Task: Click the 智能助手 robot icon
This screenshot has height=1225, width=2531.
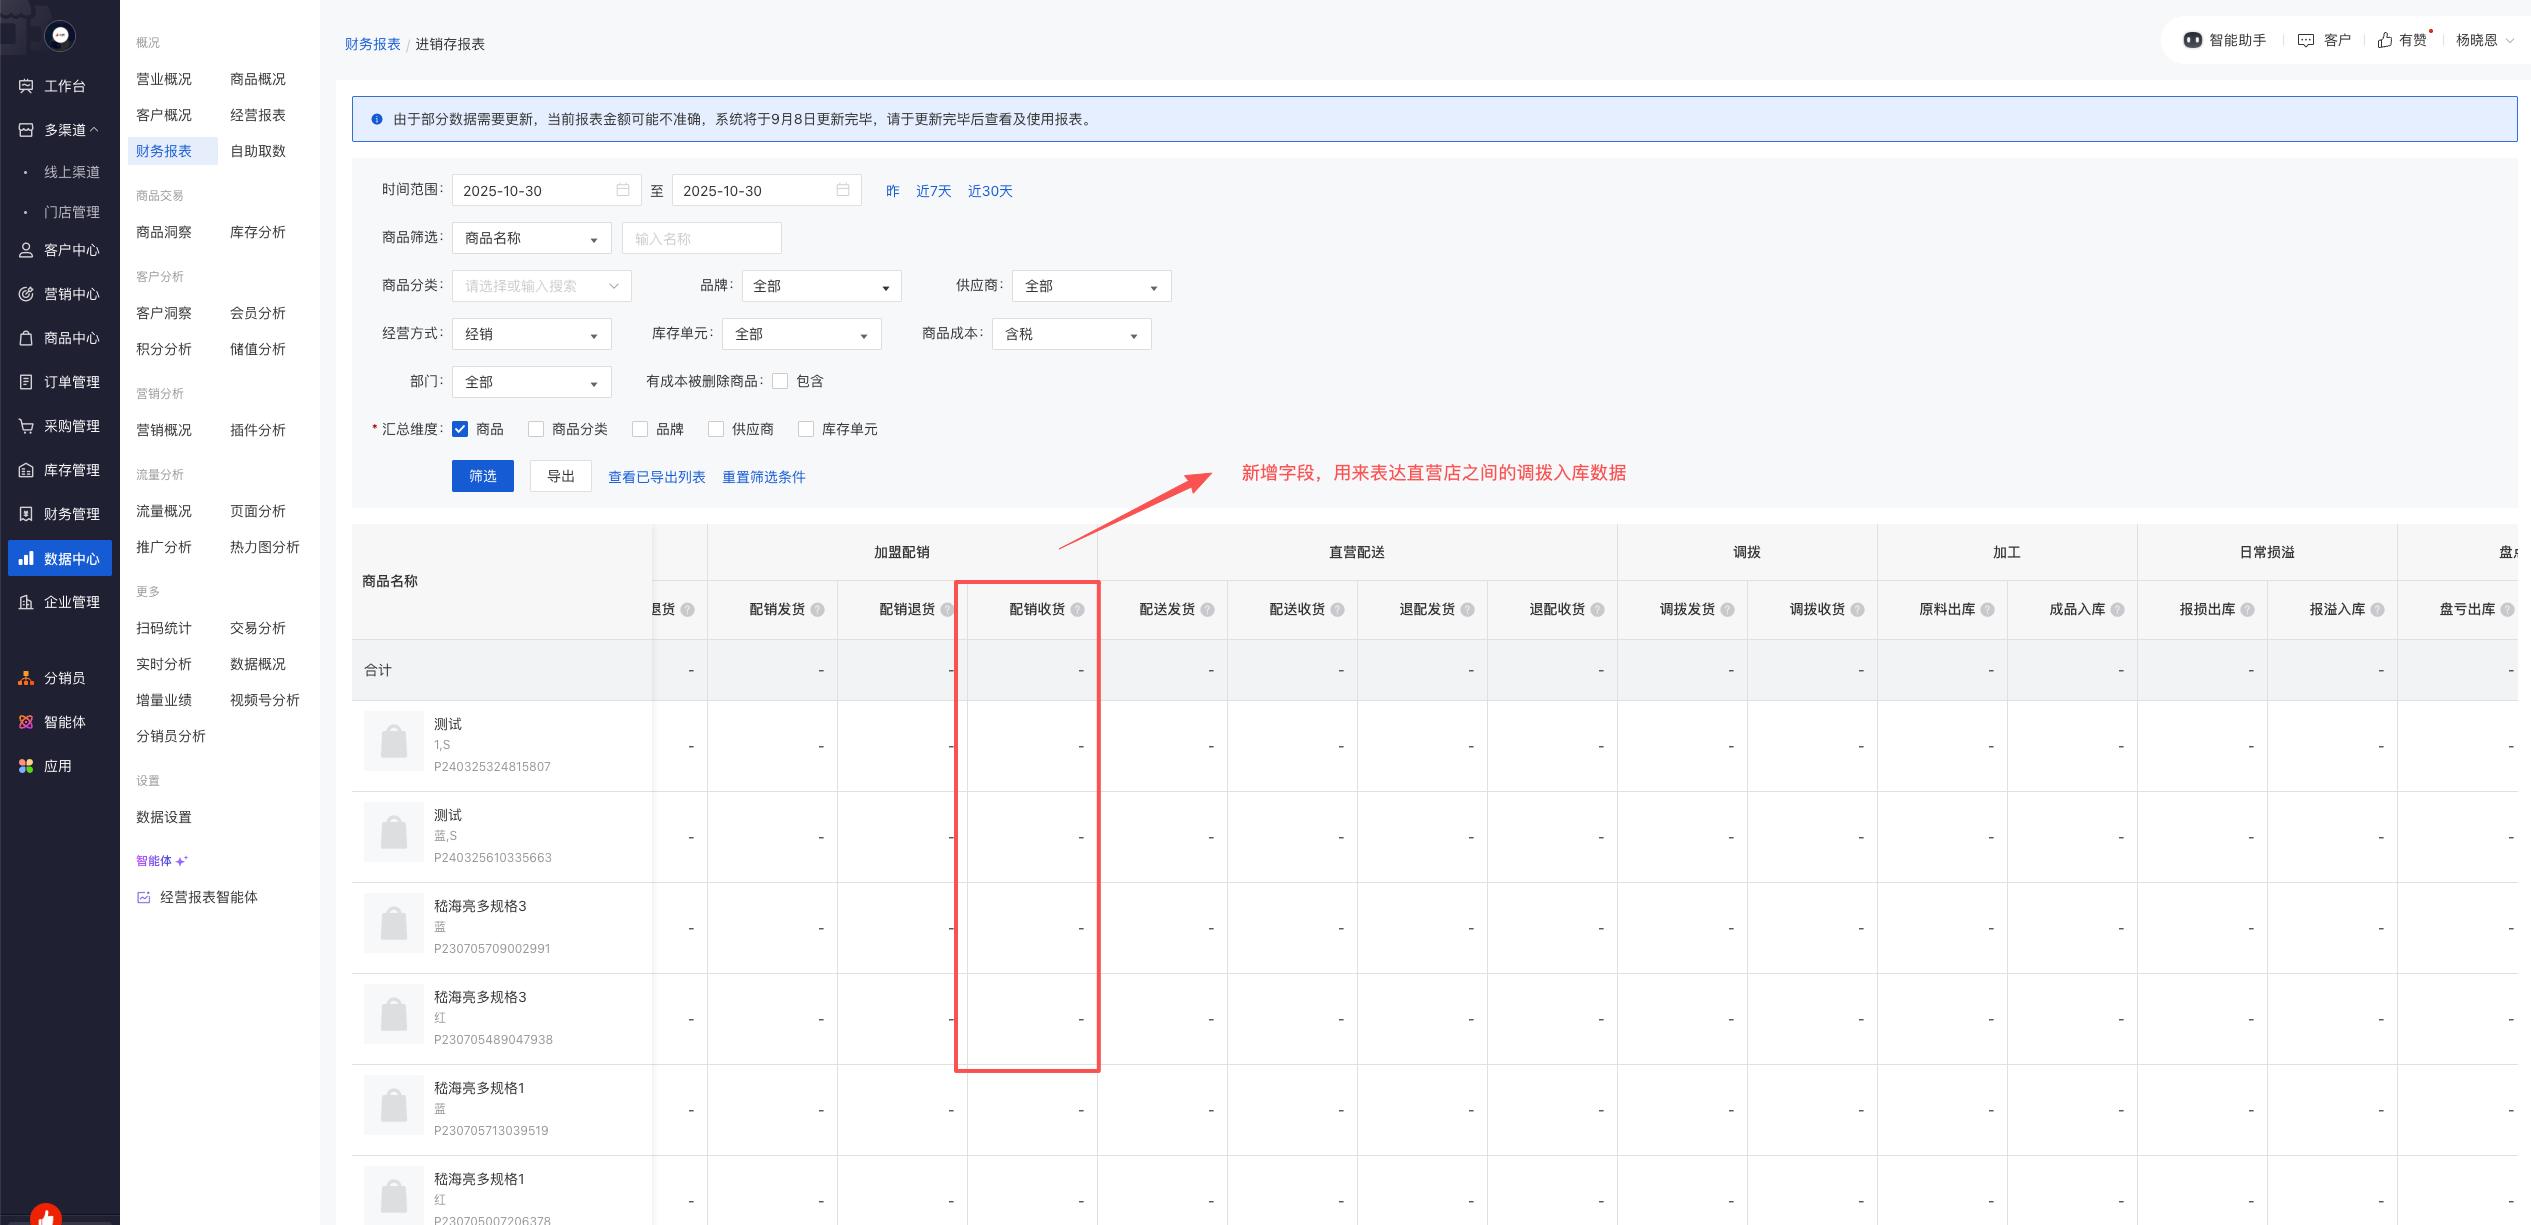Action: (x=2192, y=40)
